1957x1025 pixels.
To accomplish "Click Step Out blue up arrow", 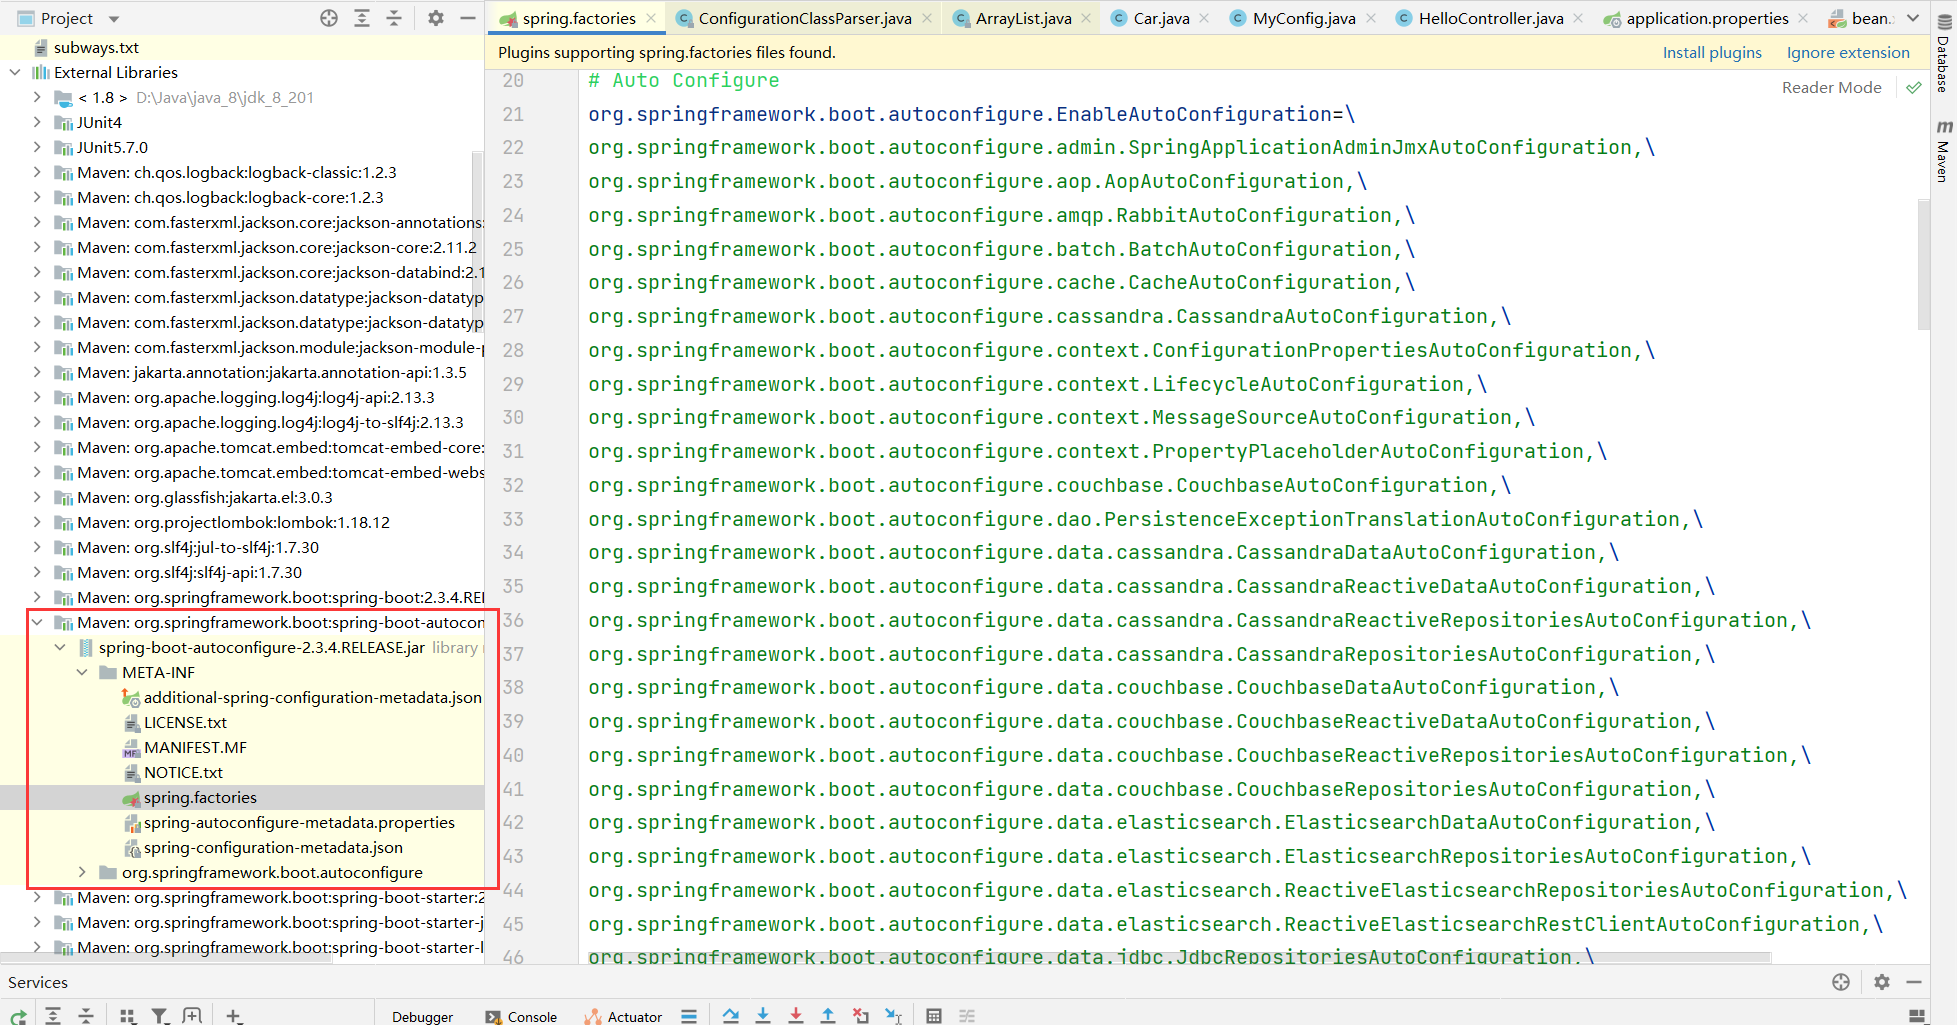I will pyautogui.click(x=828, y=1016).
